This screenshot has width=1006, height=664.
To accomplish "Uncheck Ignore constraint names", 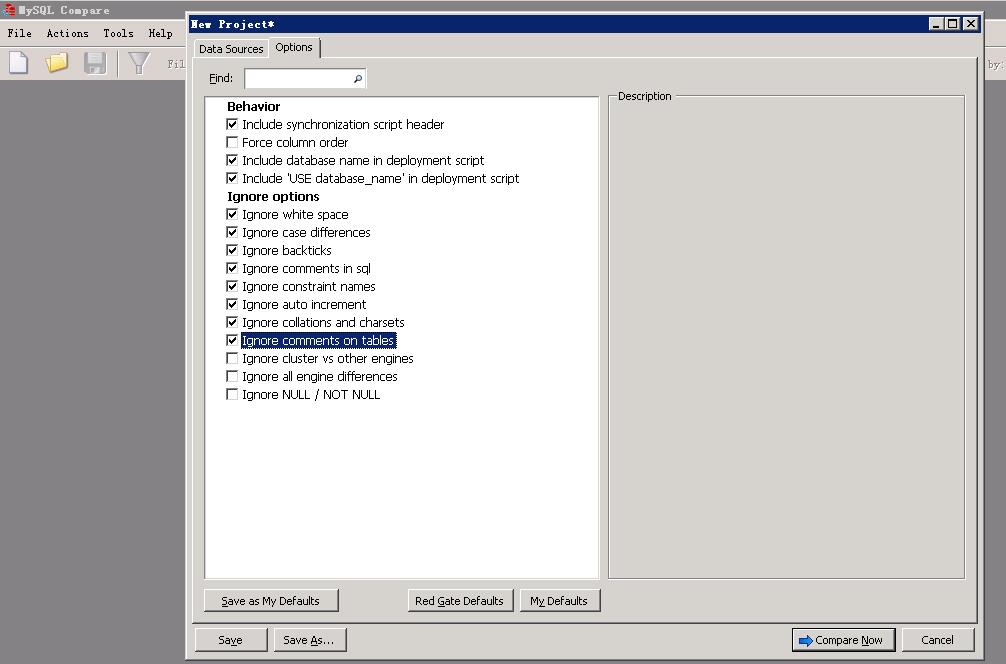I will [232, 286].
